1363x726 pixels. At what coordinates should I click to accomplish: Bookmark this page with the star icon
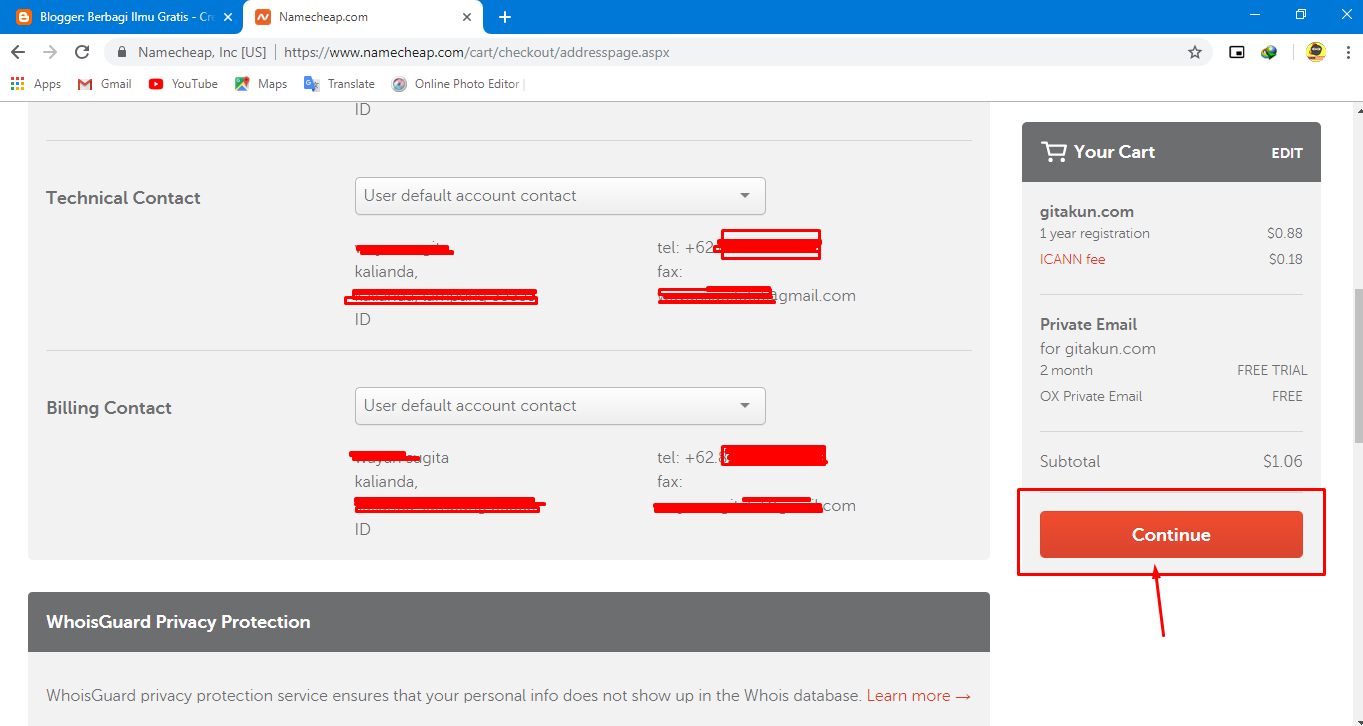tap(1194, 52)
